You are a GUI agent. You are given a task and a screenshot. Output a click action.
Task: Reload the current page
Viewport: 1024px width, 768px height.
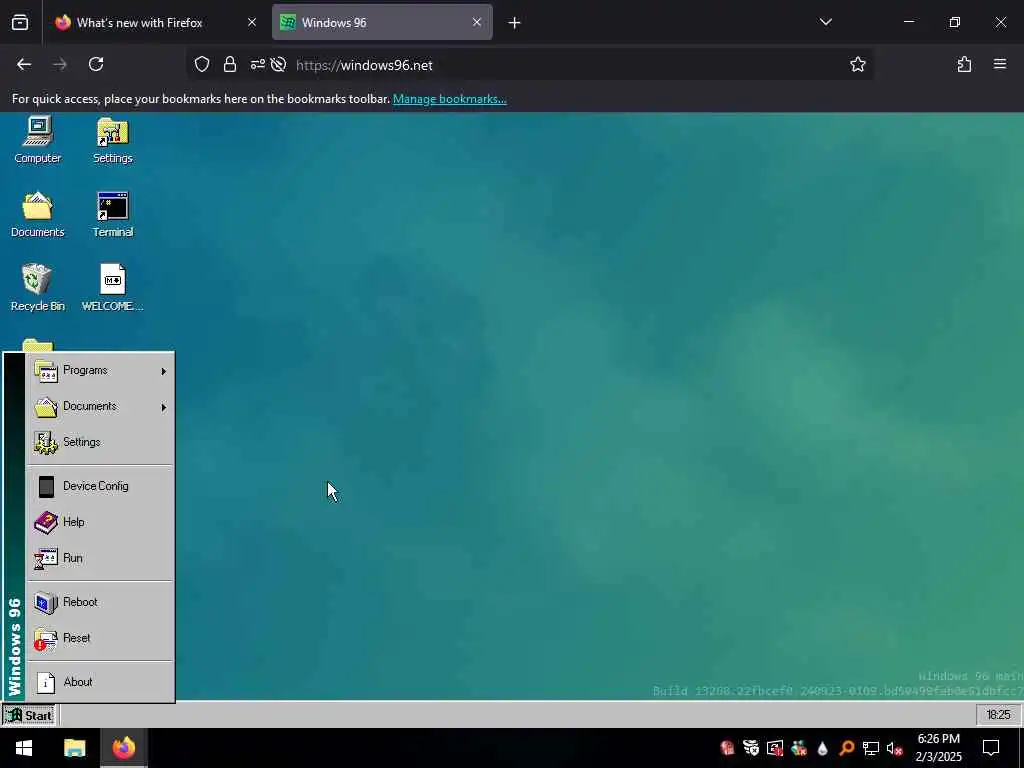pos(96,64)
